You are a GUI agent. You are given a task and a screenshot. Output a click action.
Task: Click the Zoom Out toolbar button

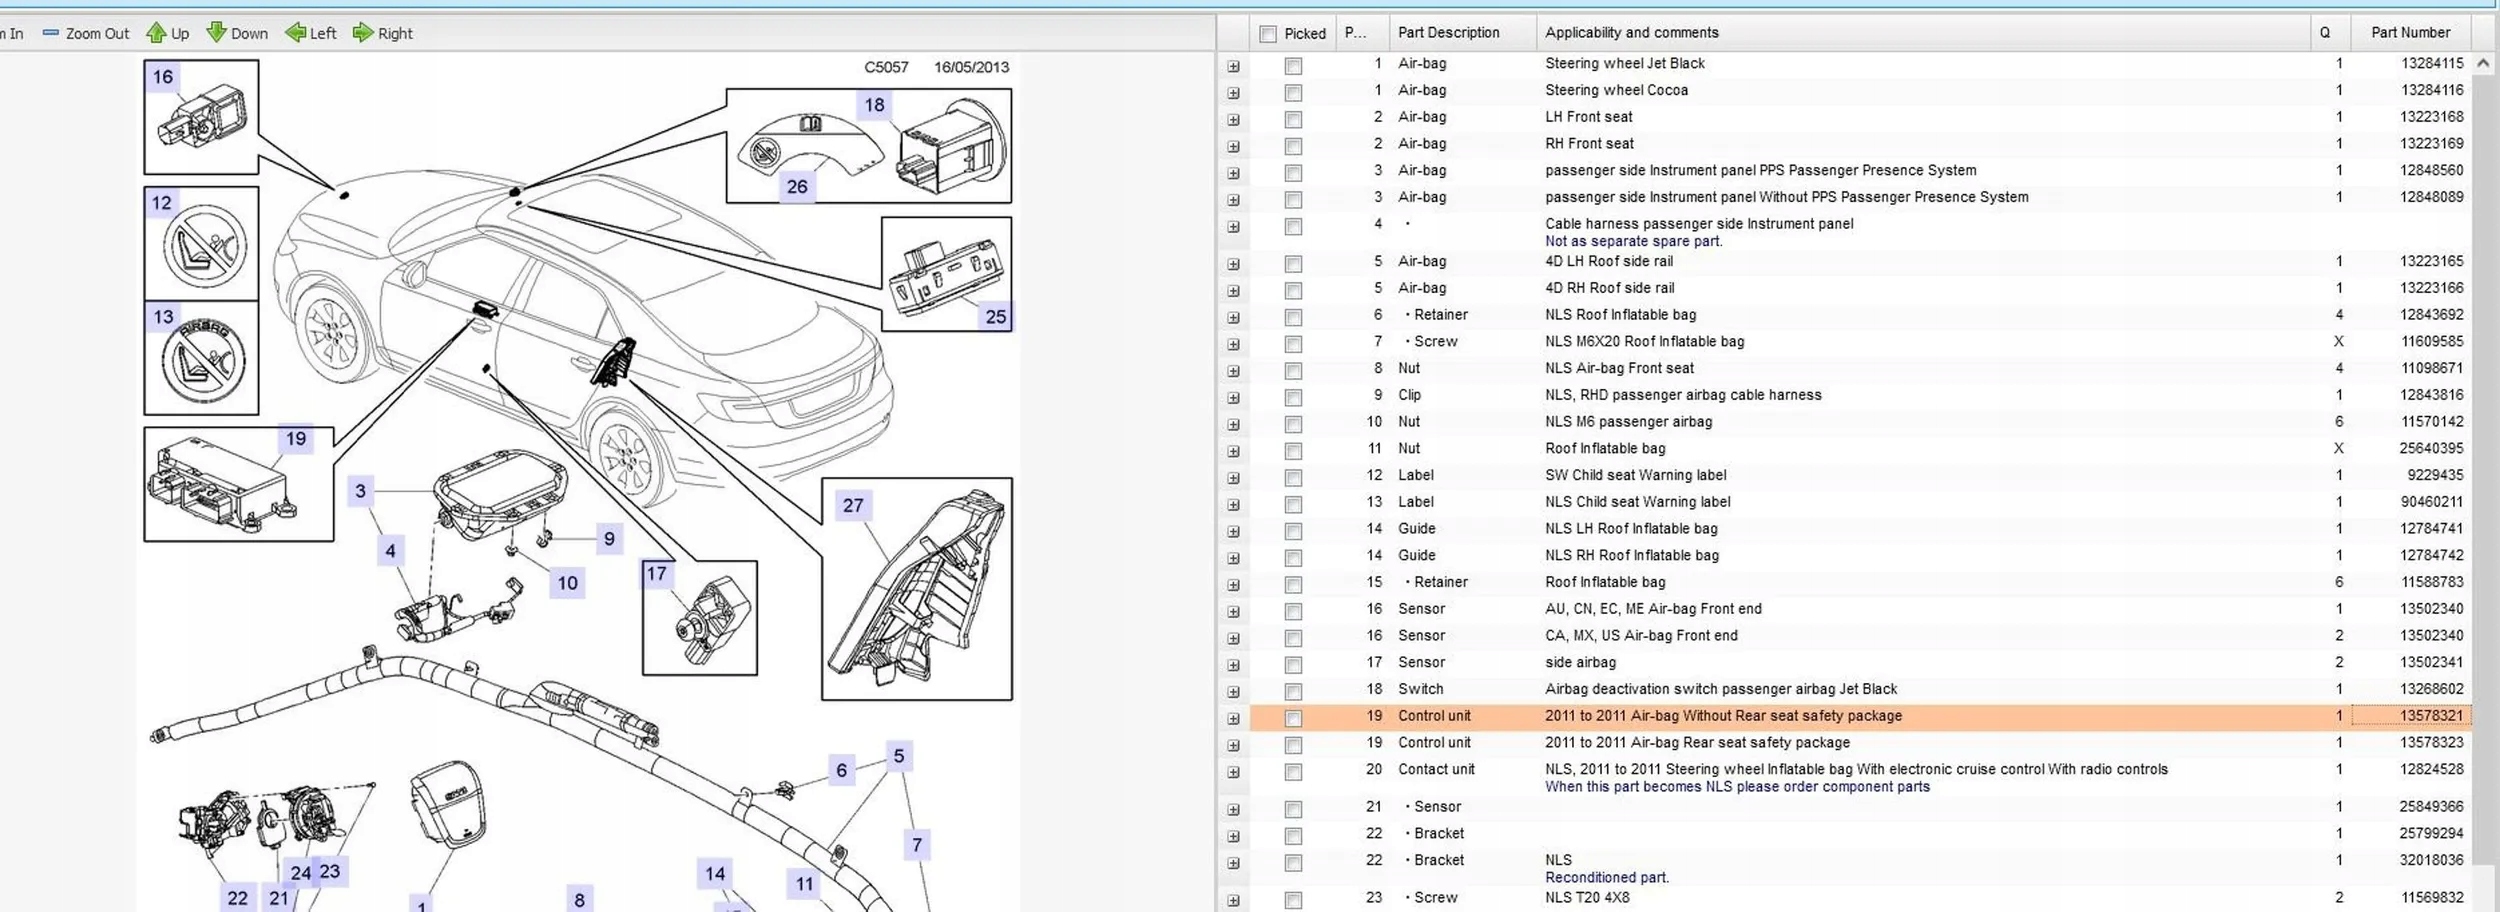point(86,33)
